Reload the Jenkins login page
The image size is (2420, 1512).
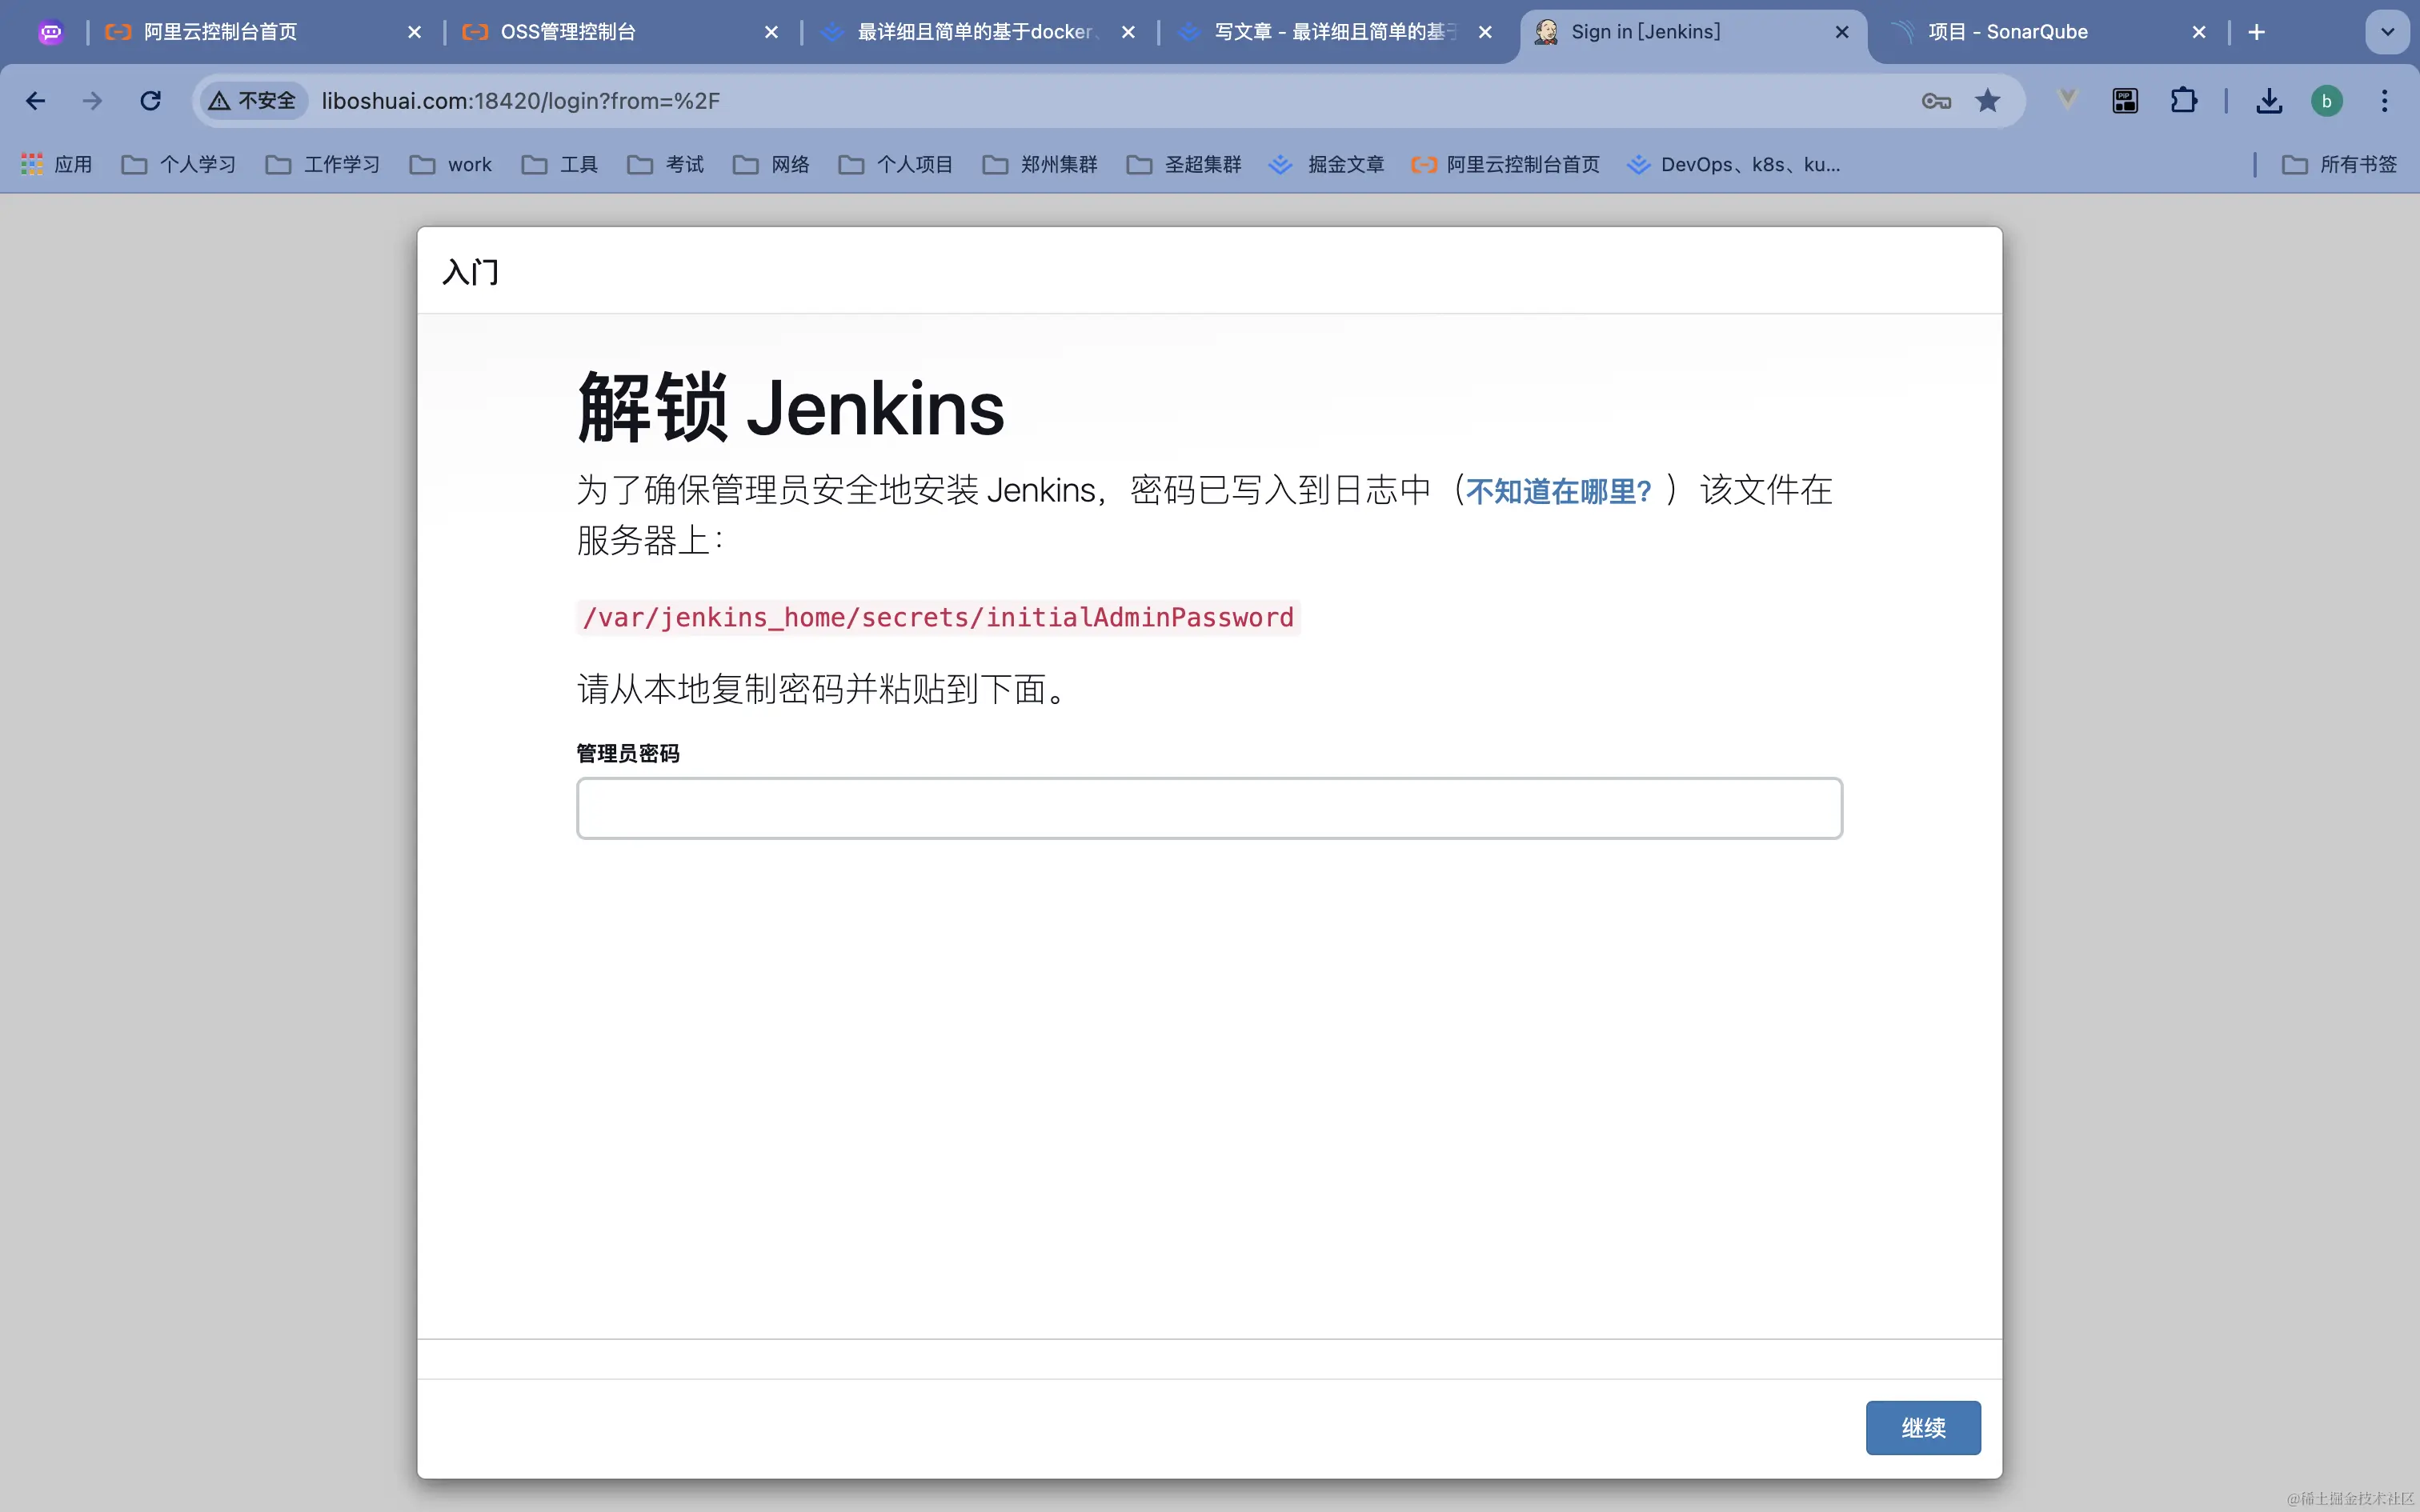[150, 101]
